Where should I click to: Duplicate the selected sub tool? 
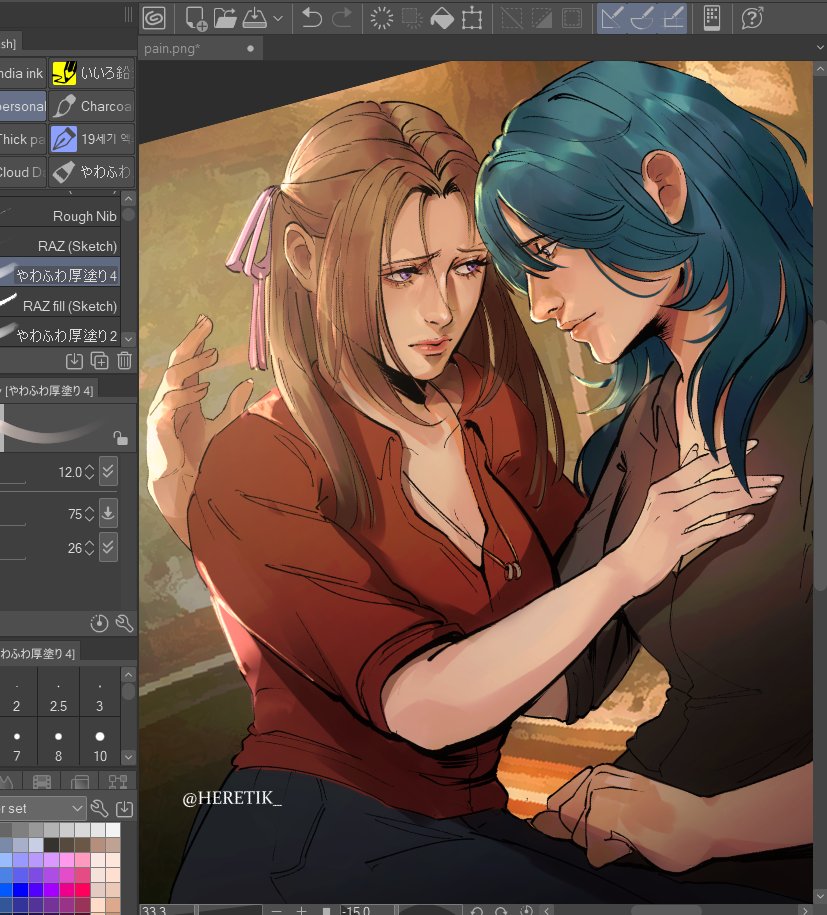pos(99,361)
